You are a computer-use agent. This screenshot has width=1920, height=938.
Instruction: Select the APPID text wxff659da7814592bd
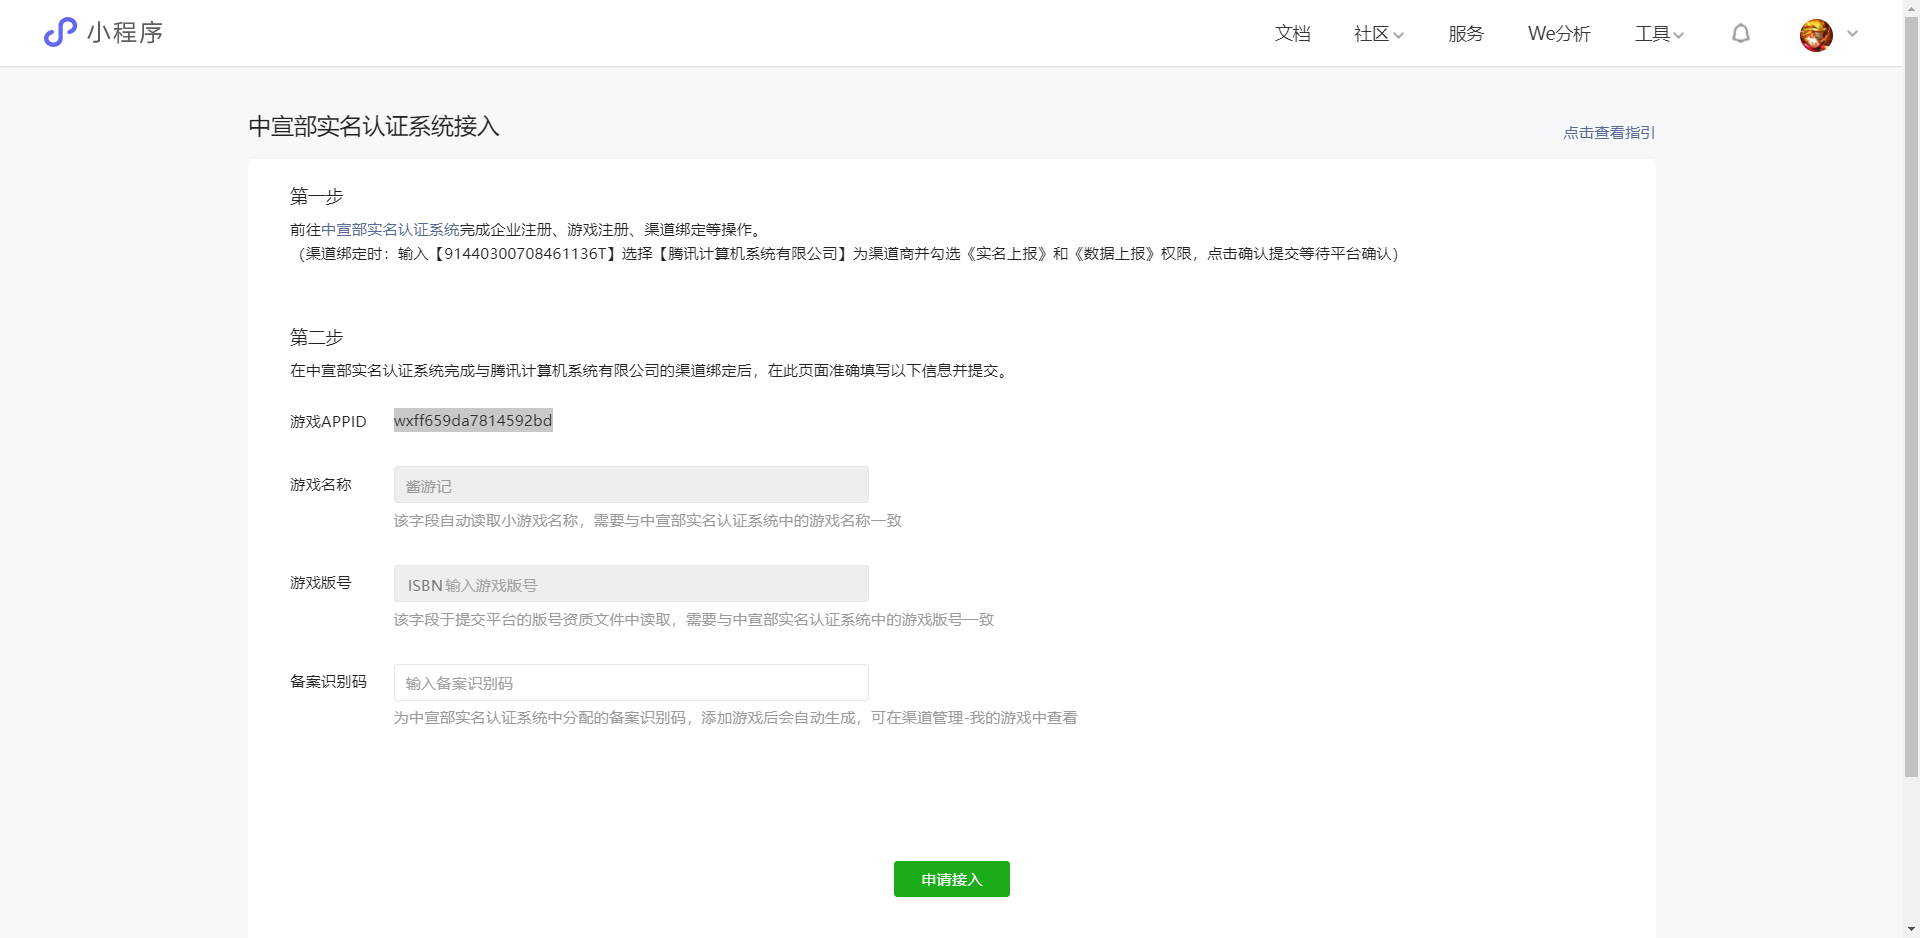coord(473,421)
